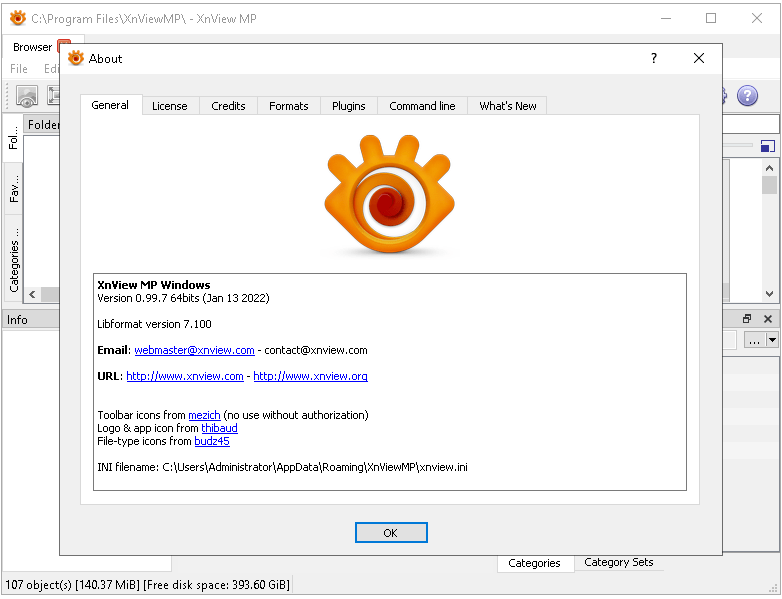Click the blue Help icon in toolbar
The height and width of the screenshot is (599, 782).
pos(748,95)
